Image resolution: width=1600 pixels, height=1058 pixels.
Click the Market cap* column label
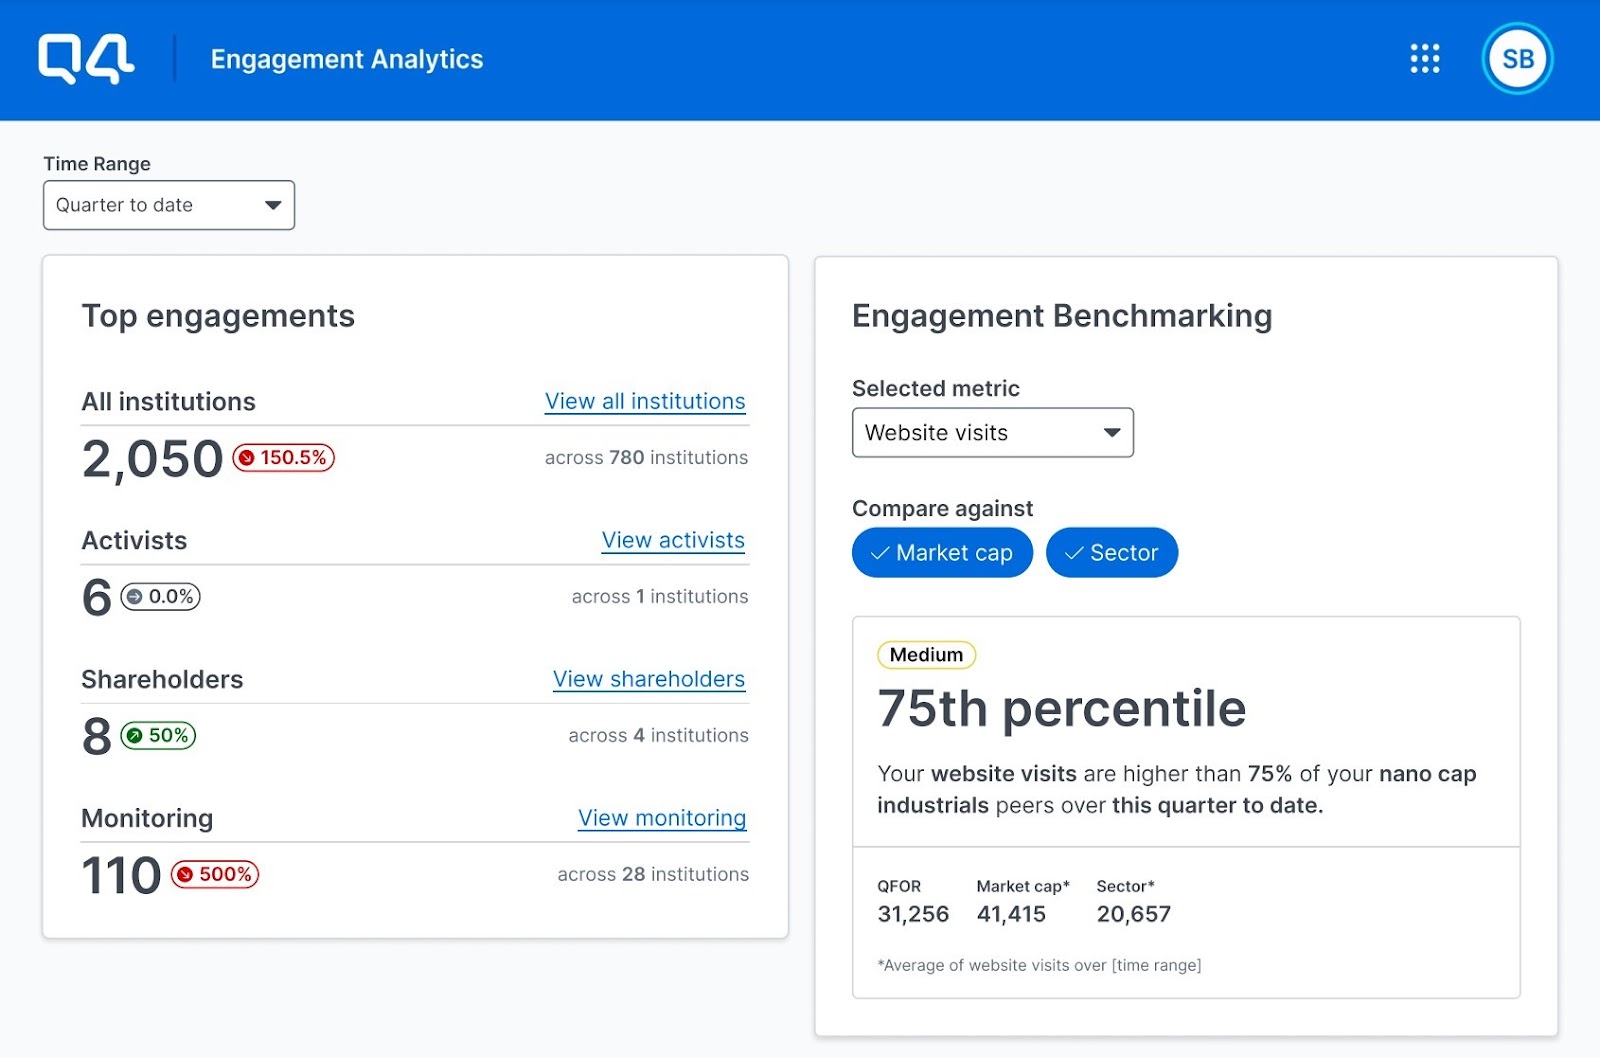pos(1023,886)
